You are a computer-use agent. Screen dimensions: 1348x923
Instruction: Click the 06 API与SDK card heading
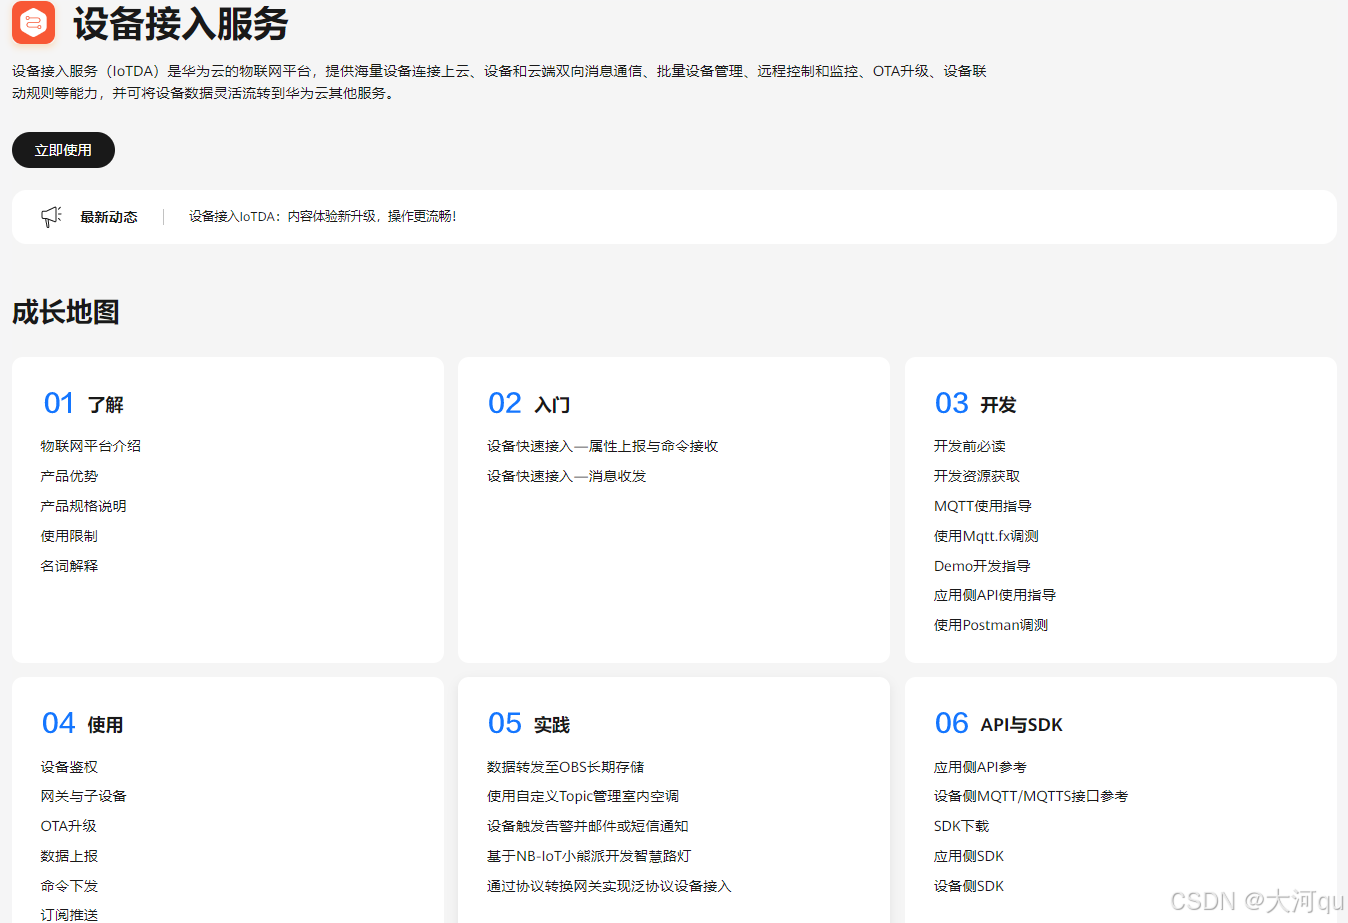pyautogui.click(x=999, y=724)
